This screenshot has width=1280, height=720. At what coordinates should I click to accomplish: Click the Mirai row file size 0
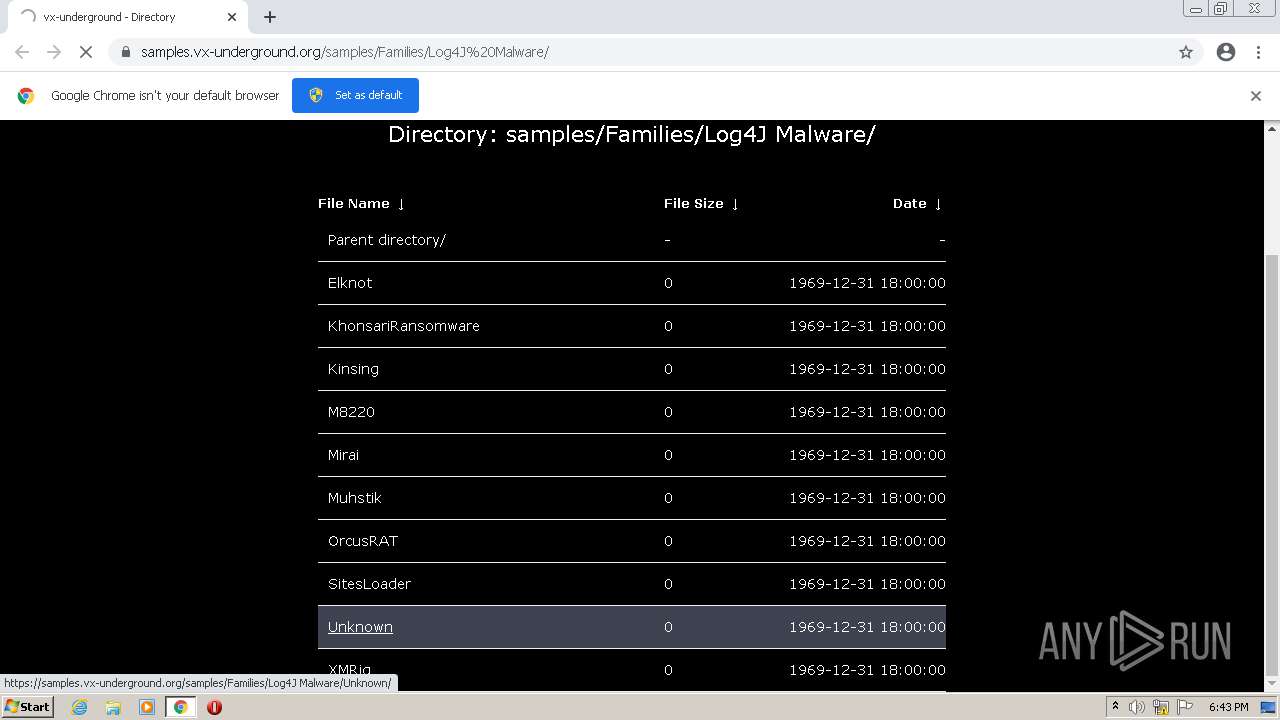tap(668, 455)
